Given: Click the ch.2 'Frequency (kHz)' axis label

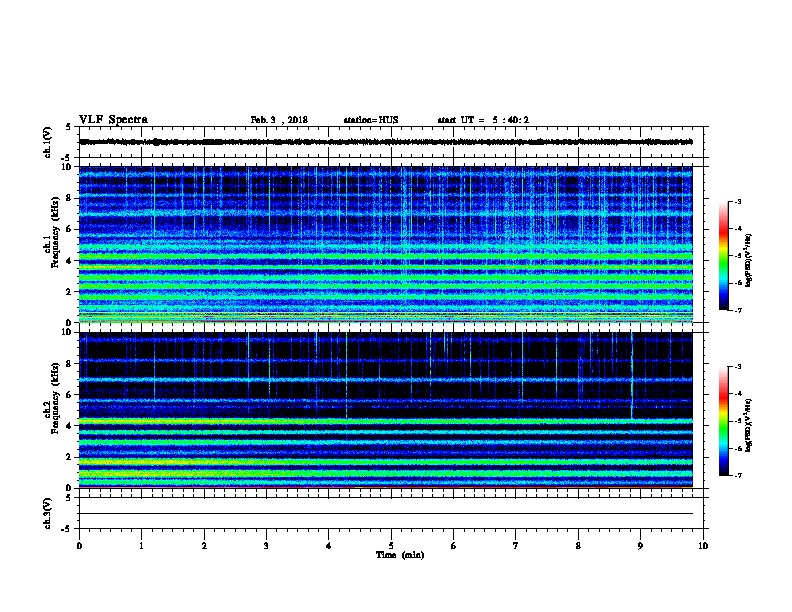Looking at the screenshot, I should (x=55, y=398).
